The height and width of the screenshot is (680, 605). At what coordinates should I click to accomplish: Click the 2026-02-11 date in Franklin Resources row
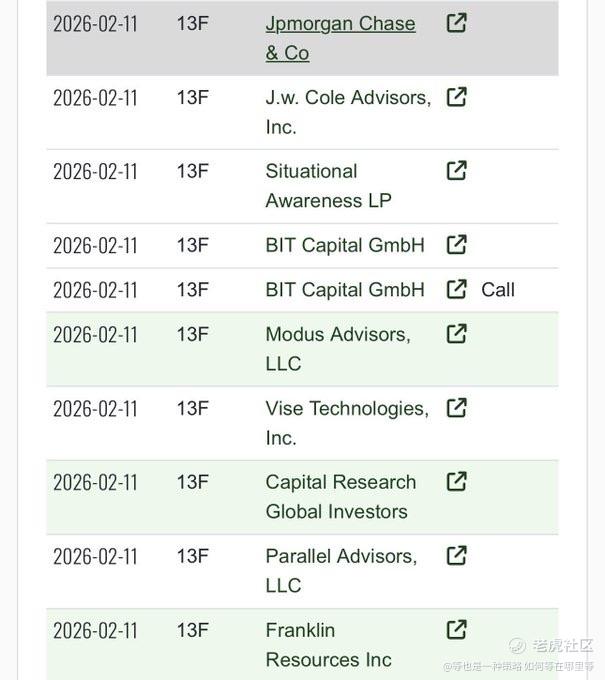coord(95,631)
